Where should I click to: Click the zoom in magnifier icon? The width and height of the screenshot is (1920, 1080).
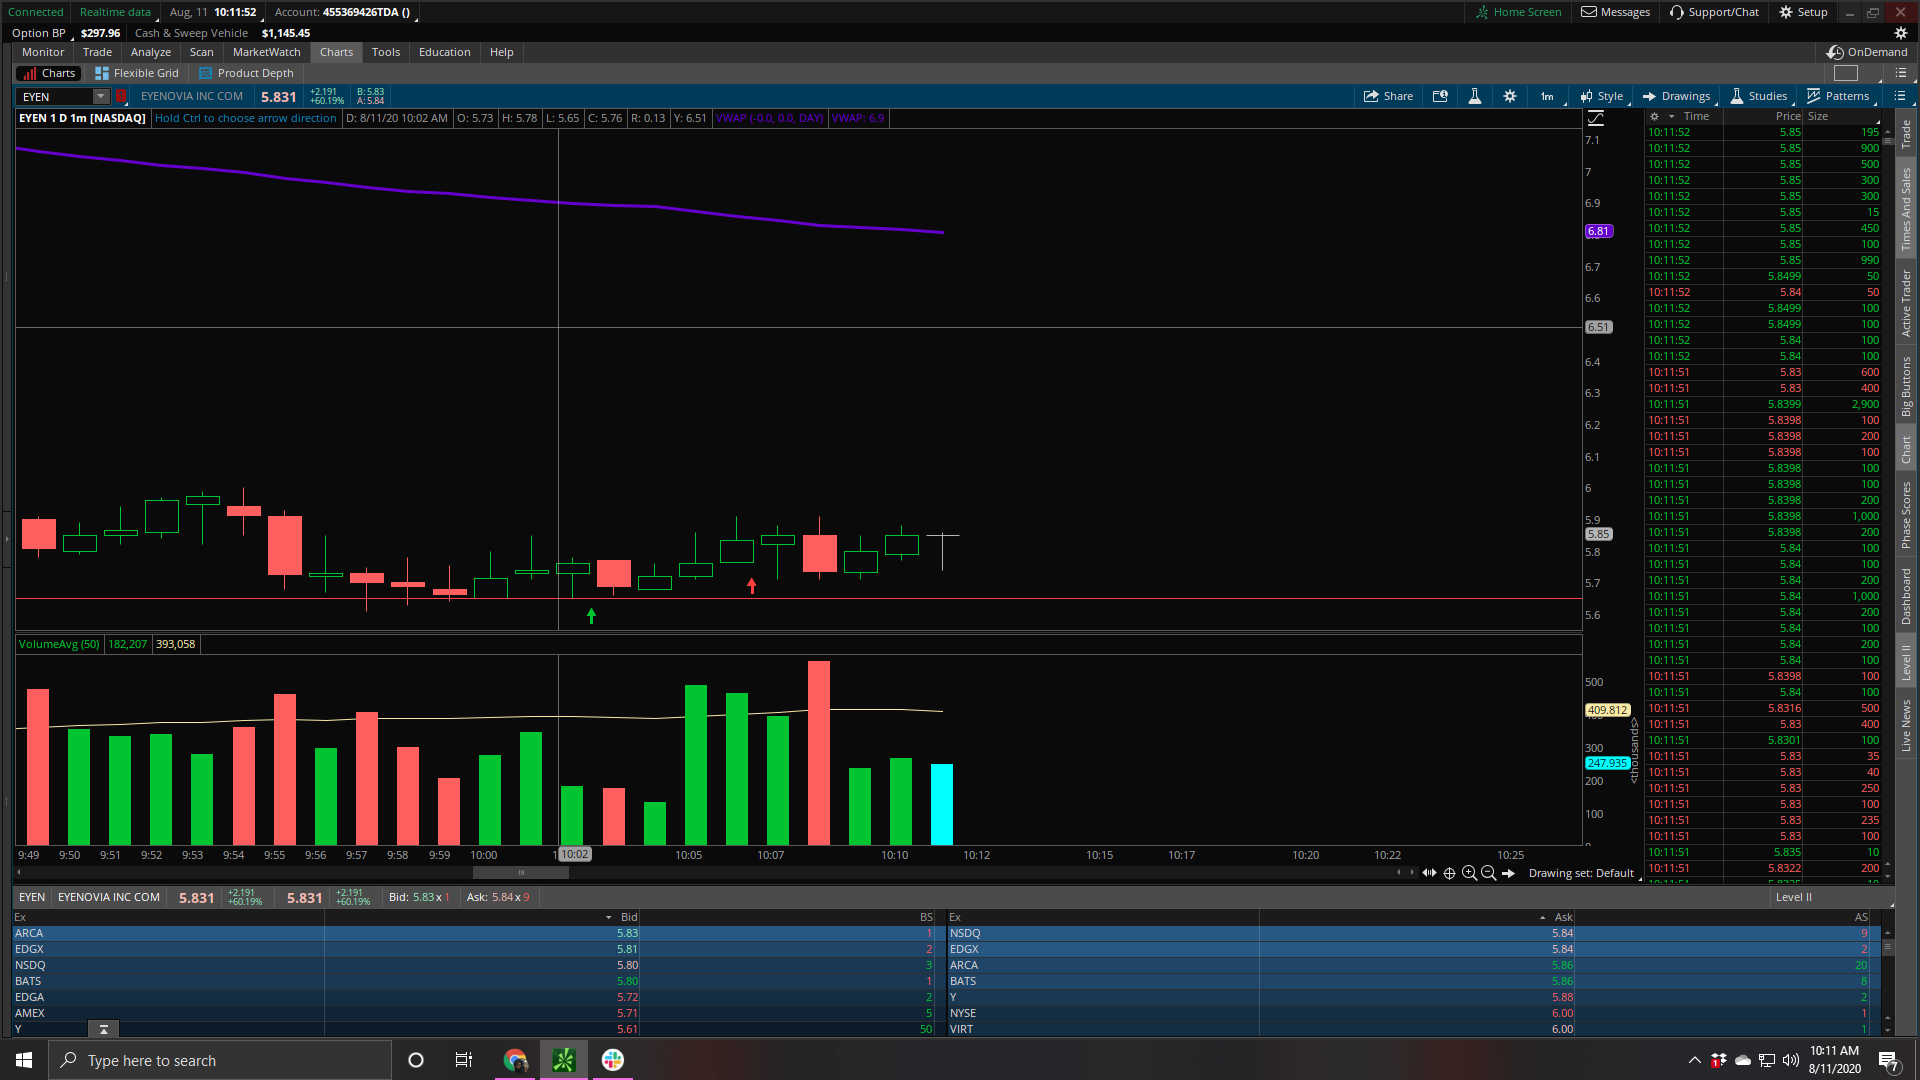click(1469, 873)
